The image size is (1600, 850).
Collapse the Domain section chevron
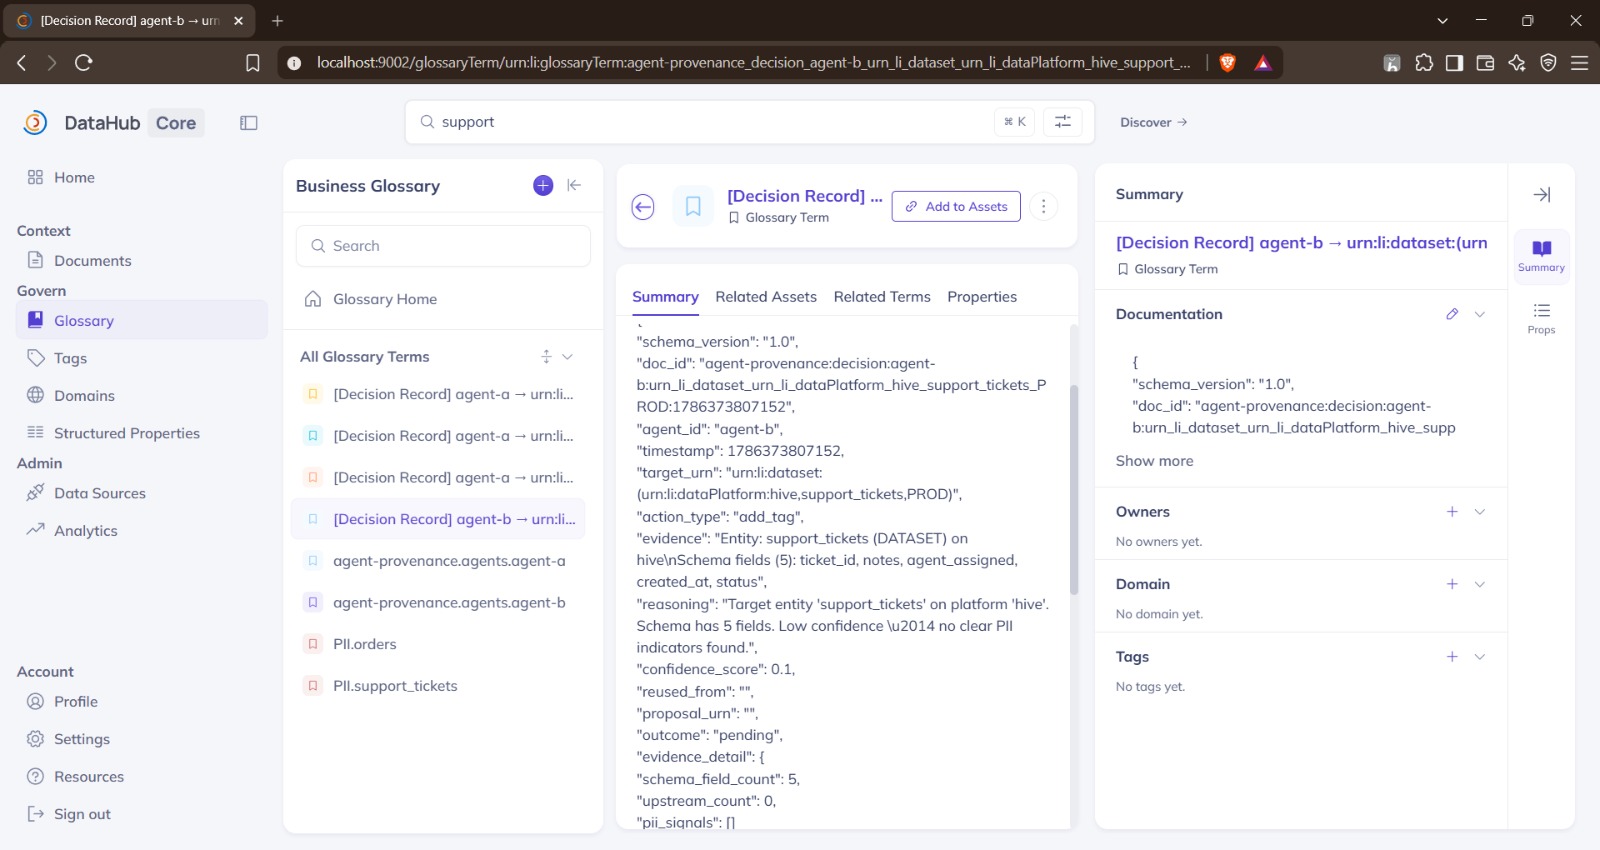tap(1480, 584)
